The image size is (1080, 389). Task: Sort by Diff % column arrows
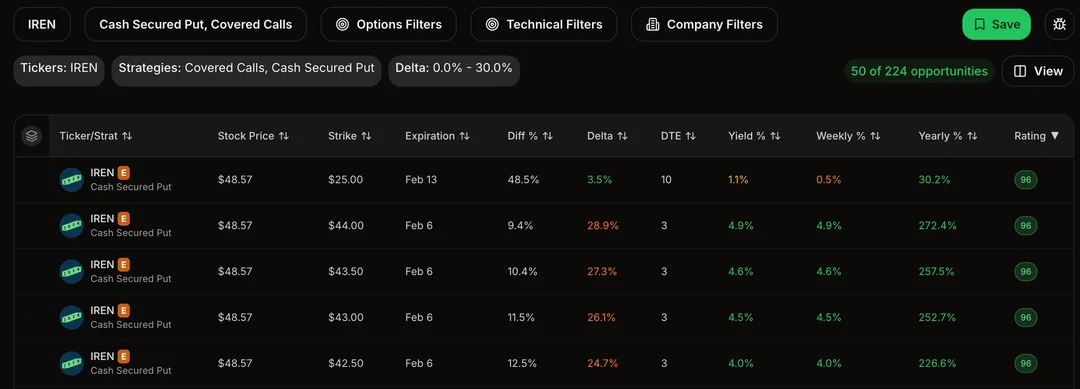pyautogui.click(x=548, y=136)
